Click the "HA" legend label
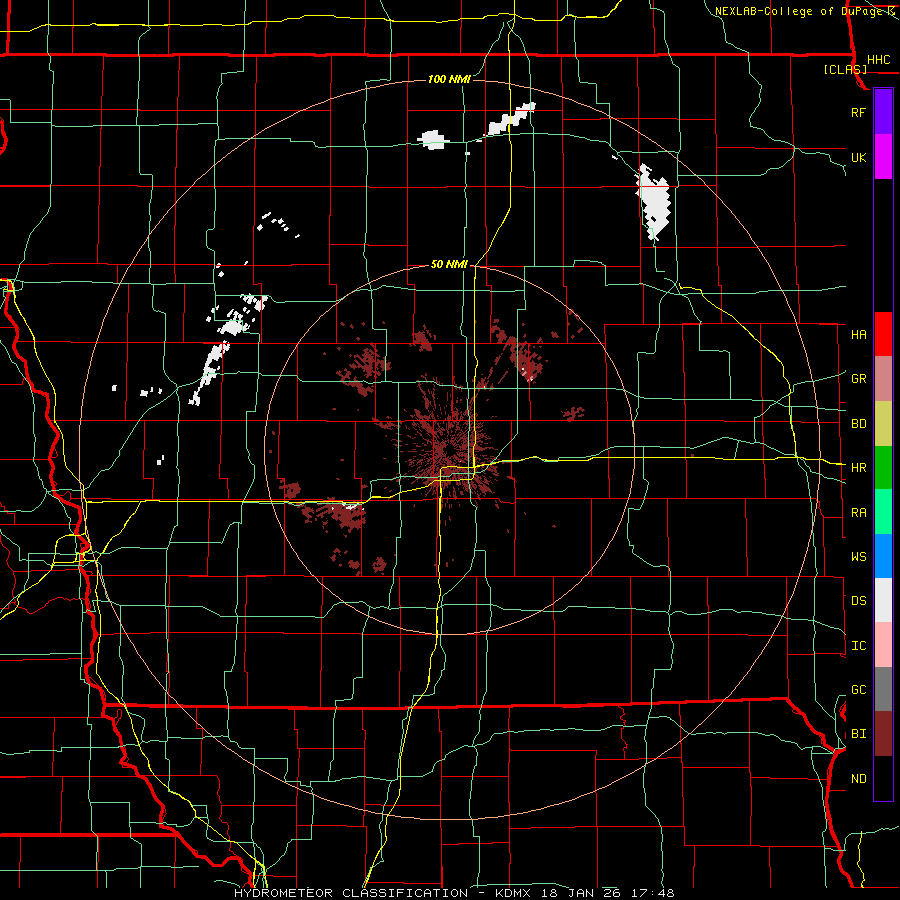900x900 pixels. [x=859, y=334]
